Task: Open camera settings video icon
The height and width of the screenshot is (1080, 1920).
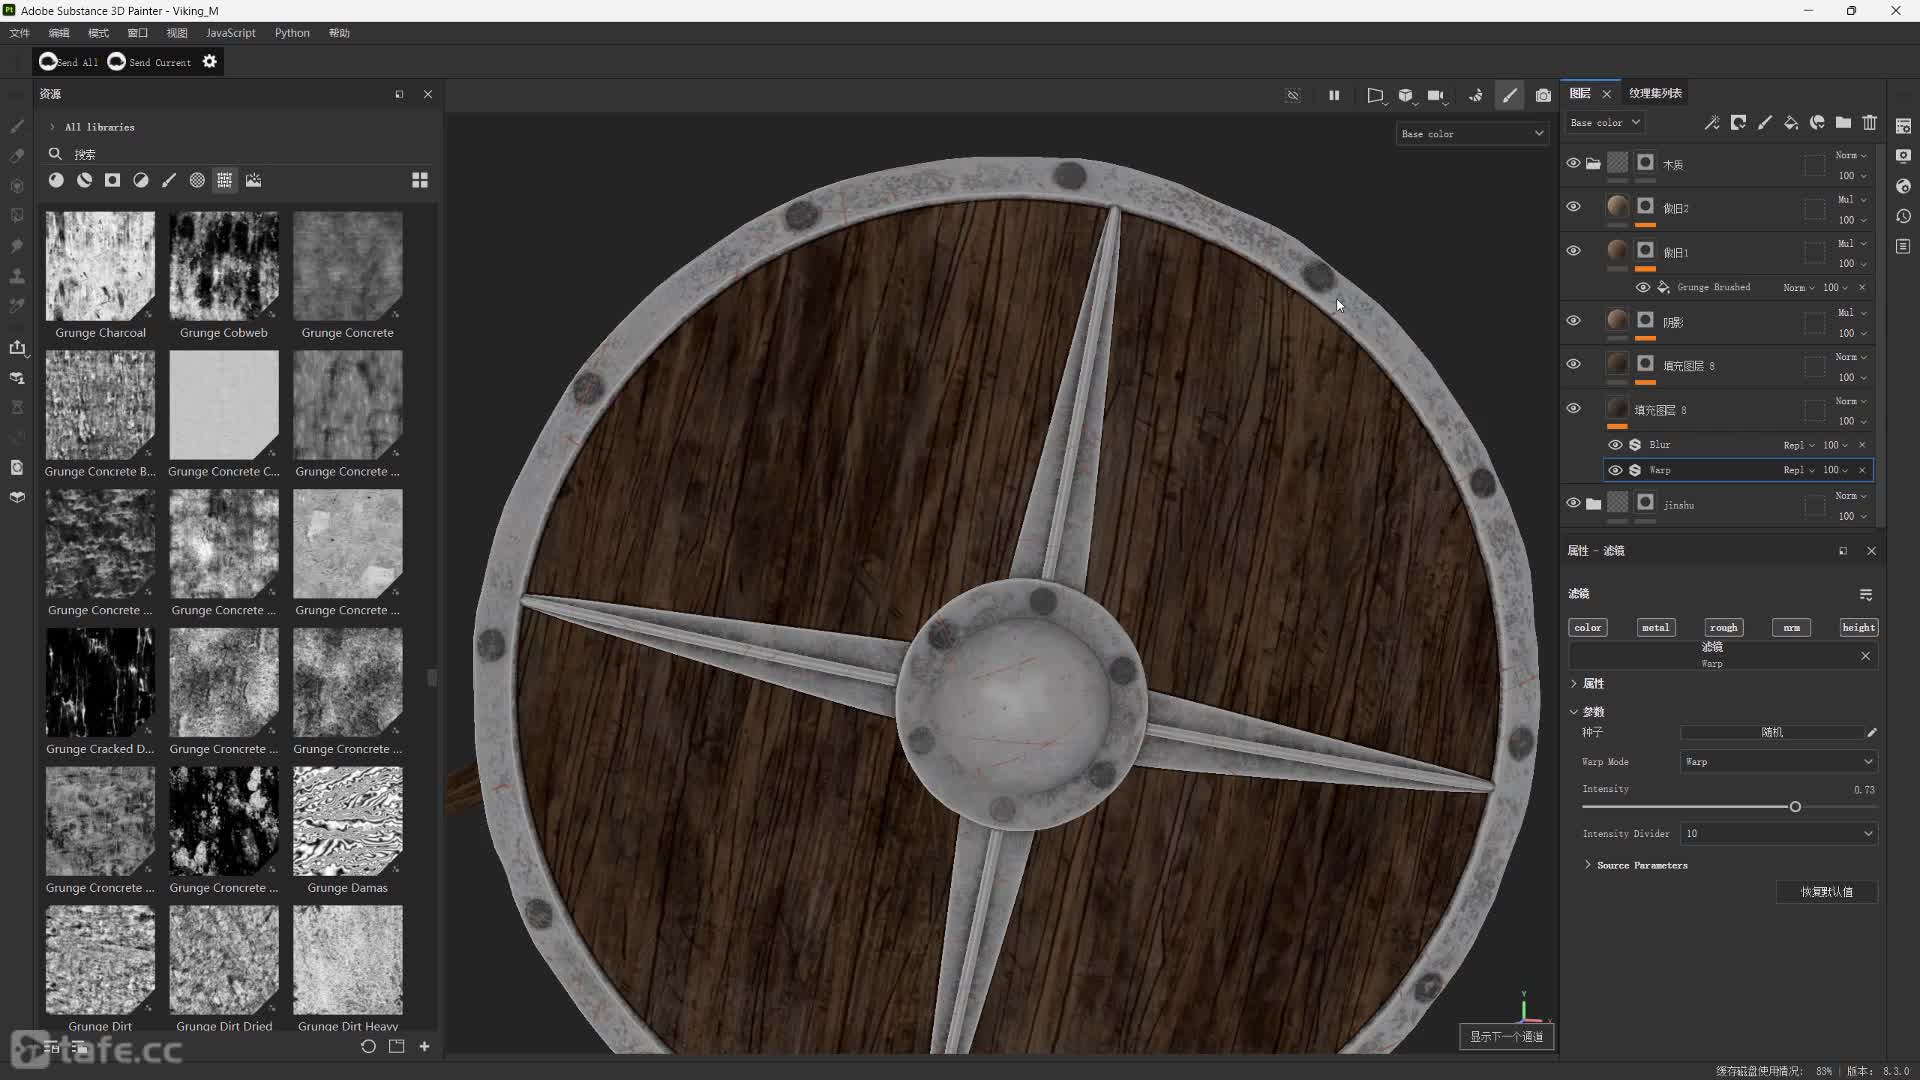Action: click(1437, 95)
